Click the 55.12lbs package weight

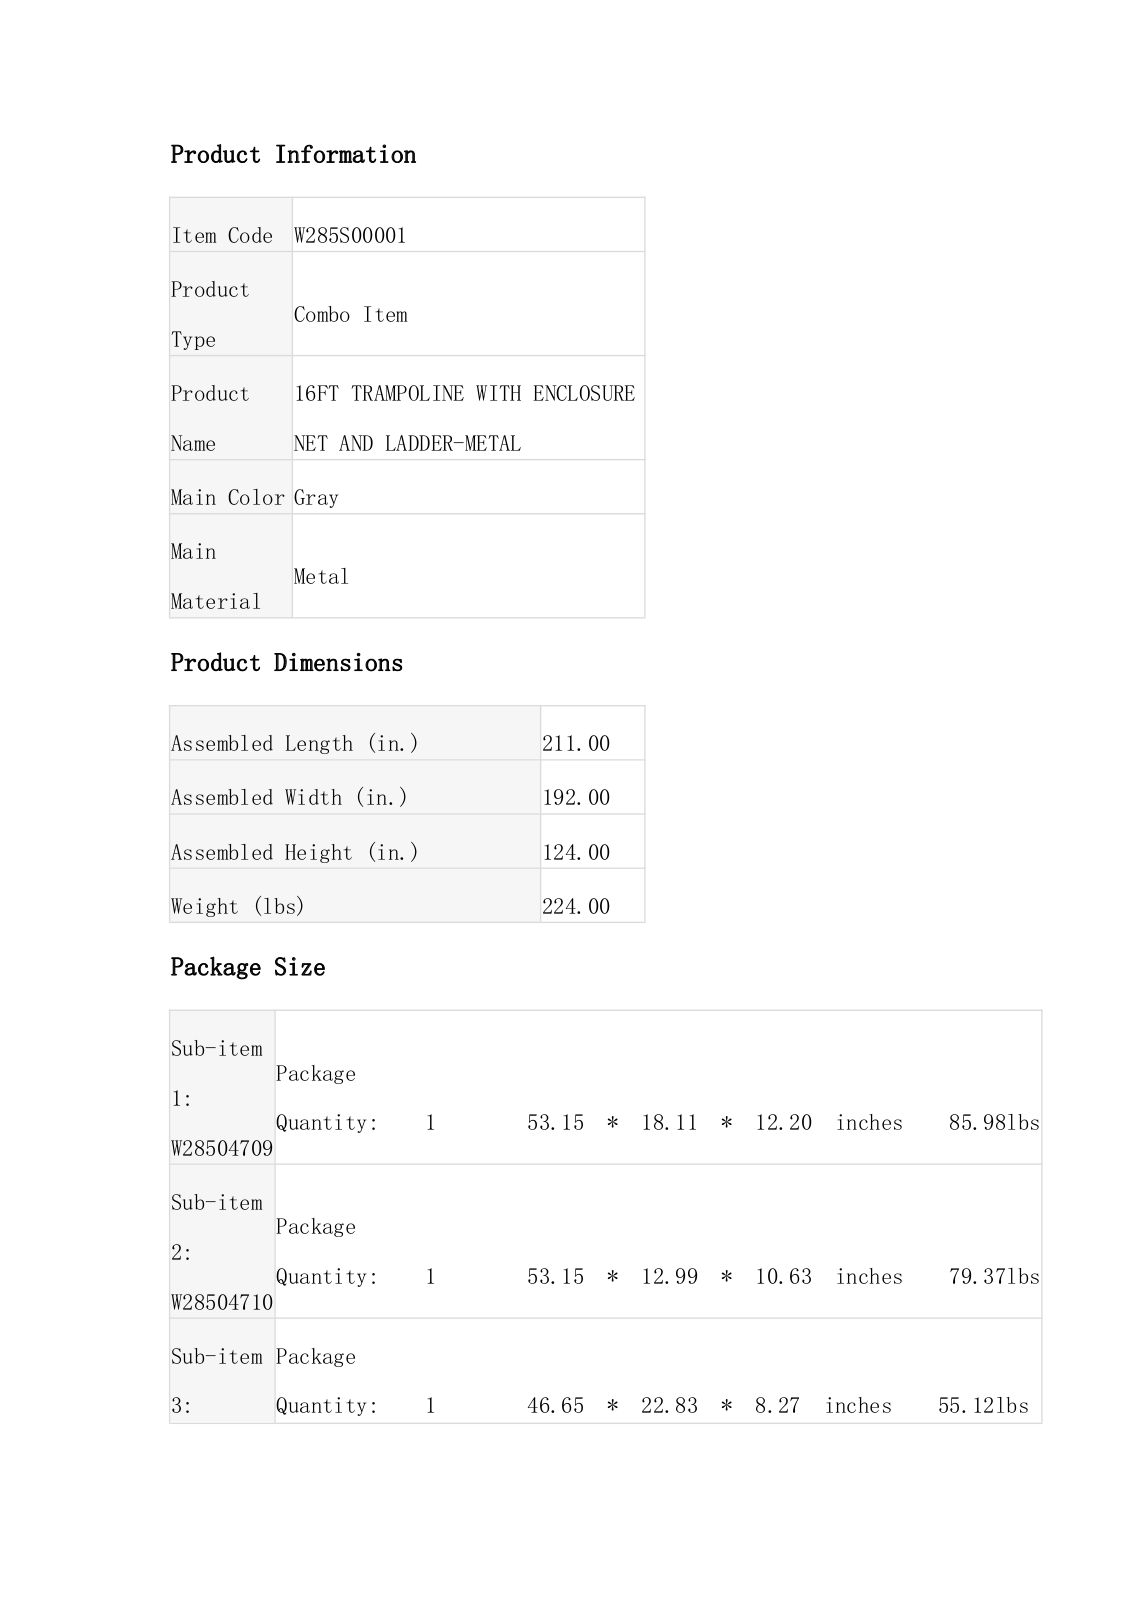click(983, 1406)
